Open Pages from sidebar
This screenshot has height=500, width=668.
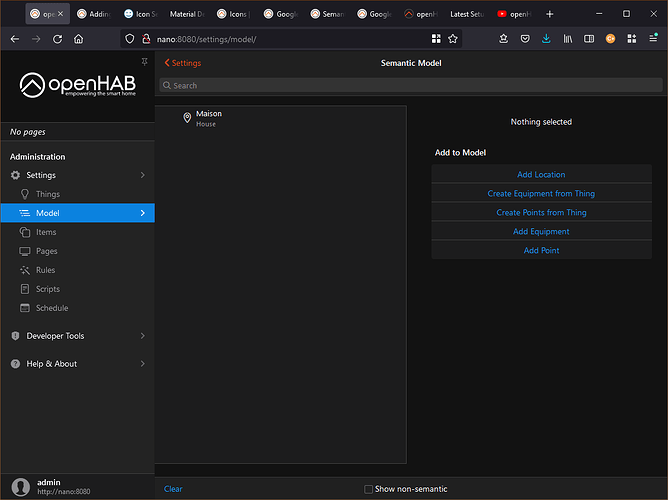pyautogui.click(x=78, y=251)
